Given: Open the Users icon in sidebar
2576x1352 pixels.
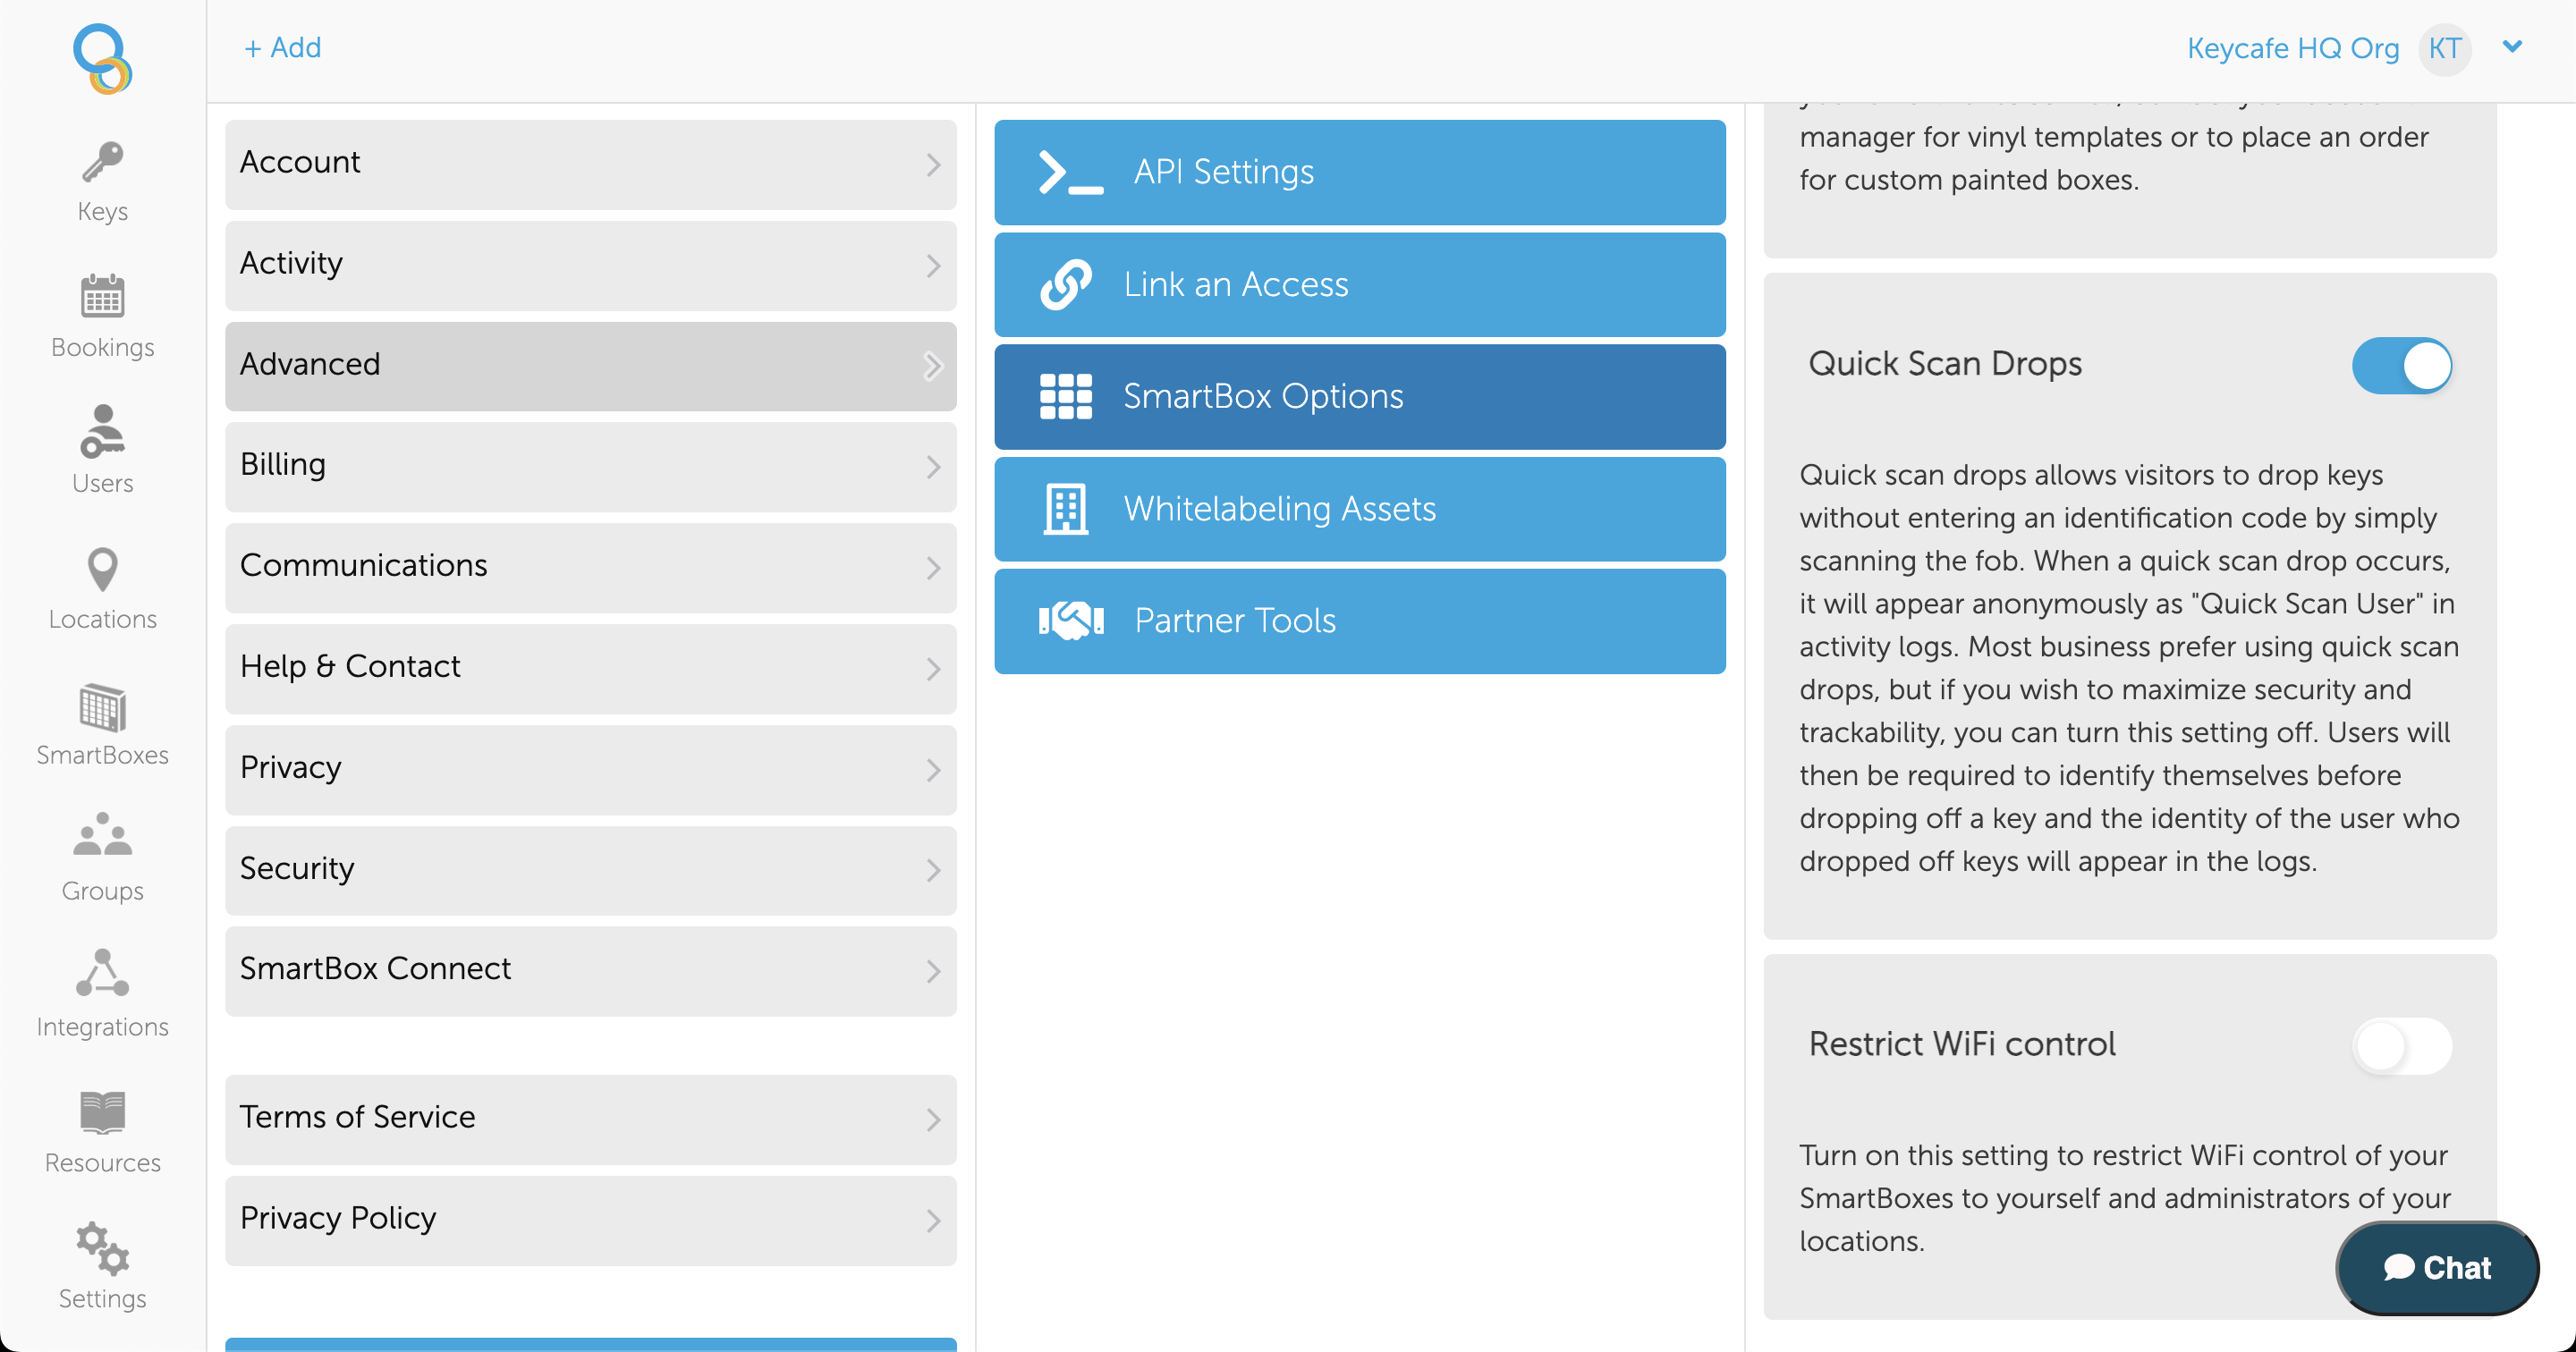Looking at the screenshot, I should pos(102,431).
